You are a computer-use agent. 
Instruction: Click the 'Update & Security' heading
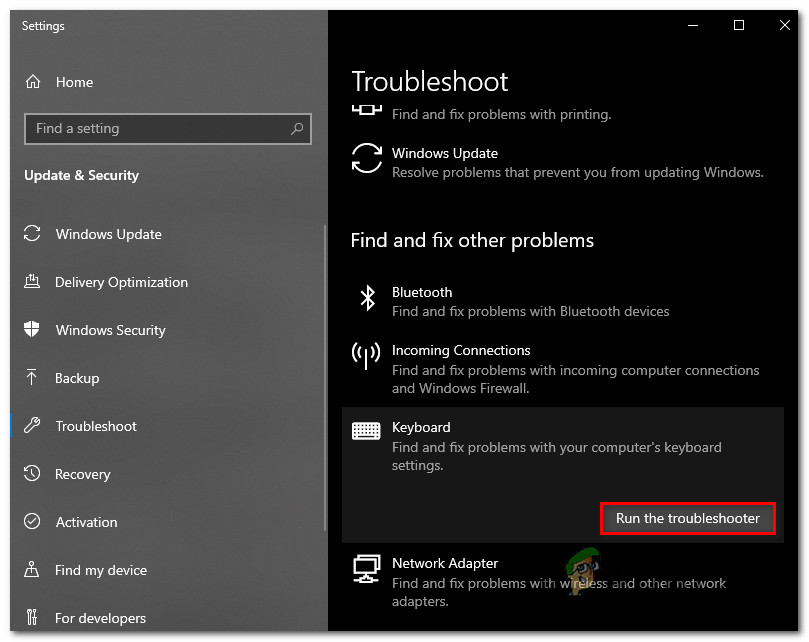tap(82, 175)
